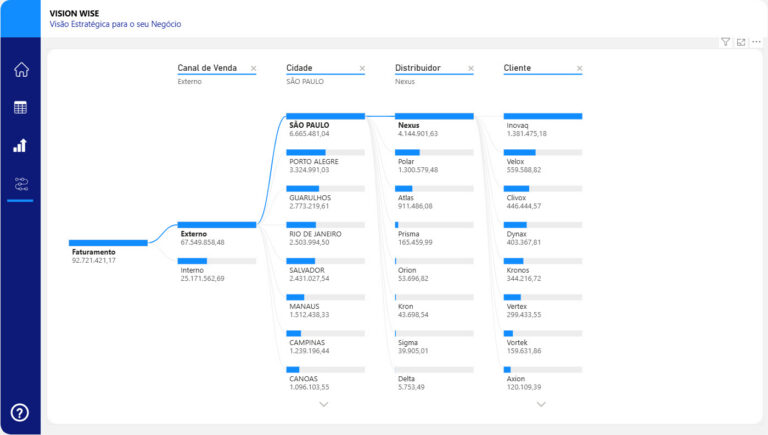Close the Cliente level column
This screenshot has height=435, width=768.
[x=579, y=69]
